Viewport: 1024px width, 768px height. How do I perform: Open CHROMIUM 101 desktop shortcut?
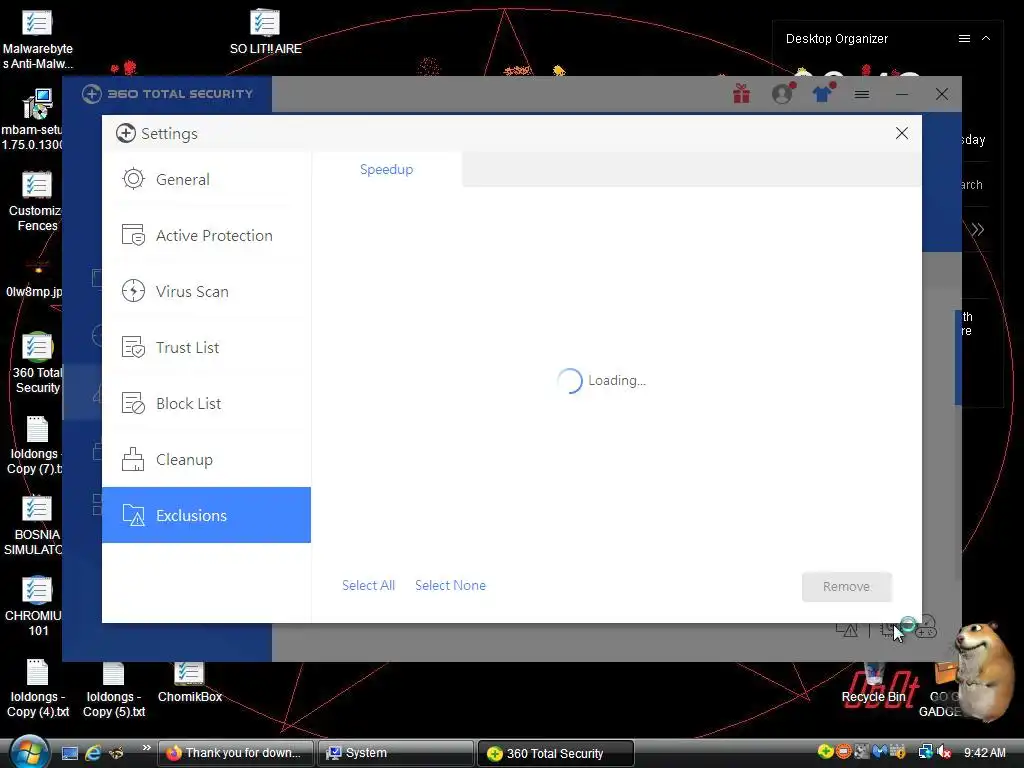[x=35, y=606]
